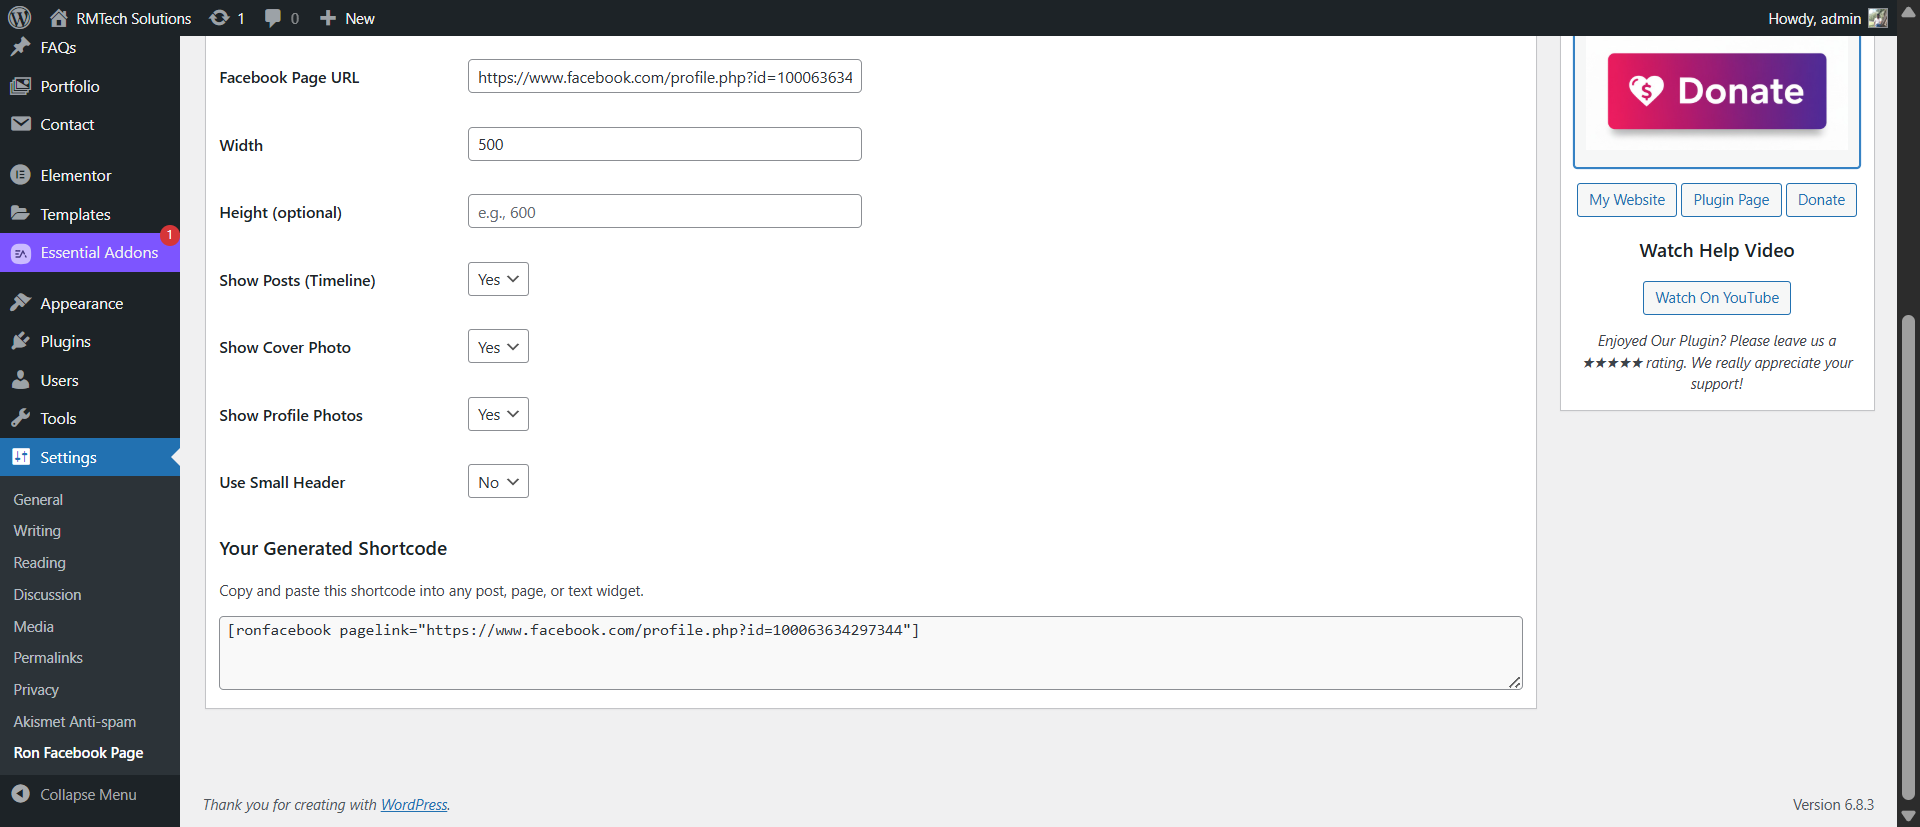Click the scrollbar down arrow
The image size is (1920, 827).
point(1908,816)
